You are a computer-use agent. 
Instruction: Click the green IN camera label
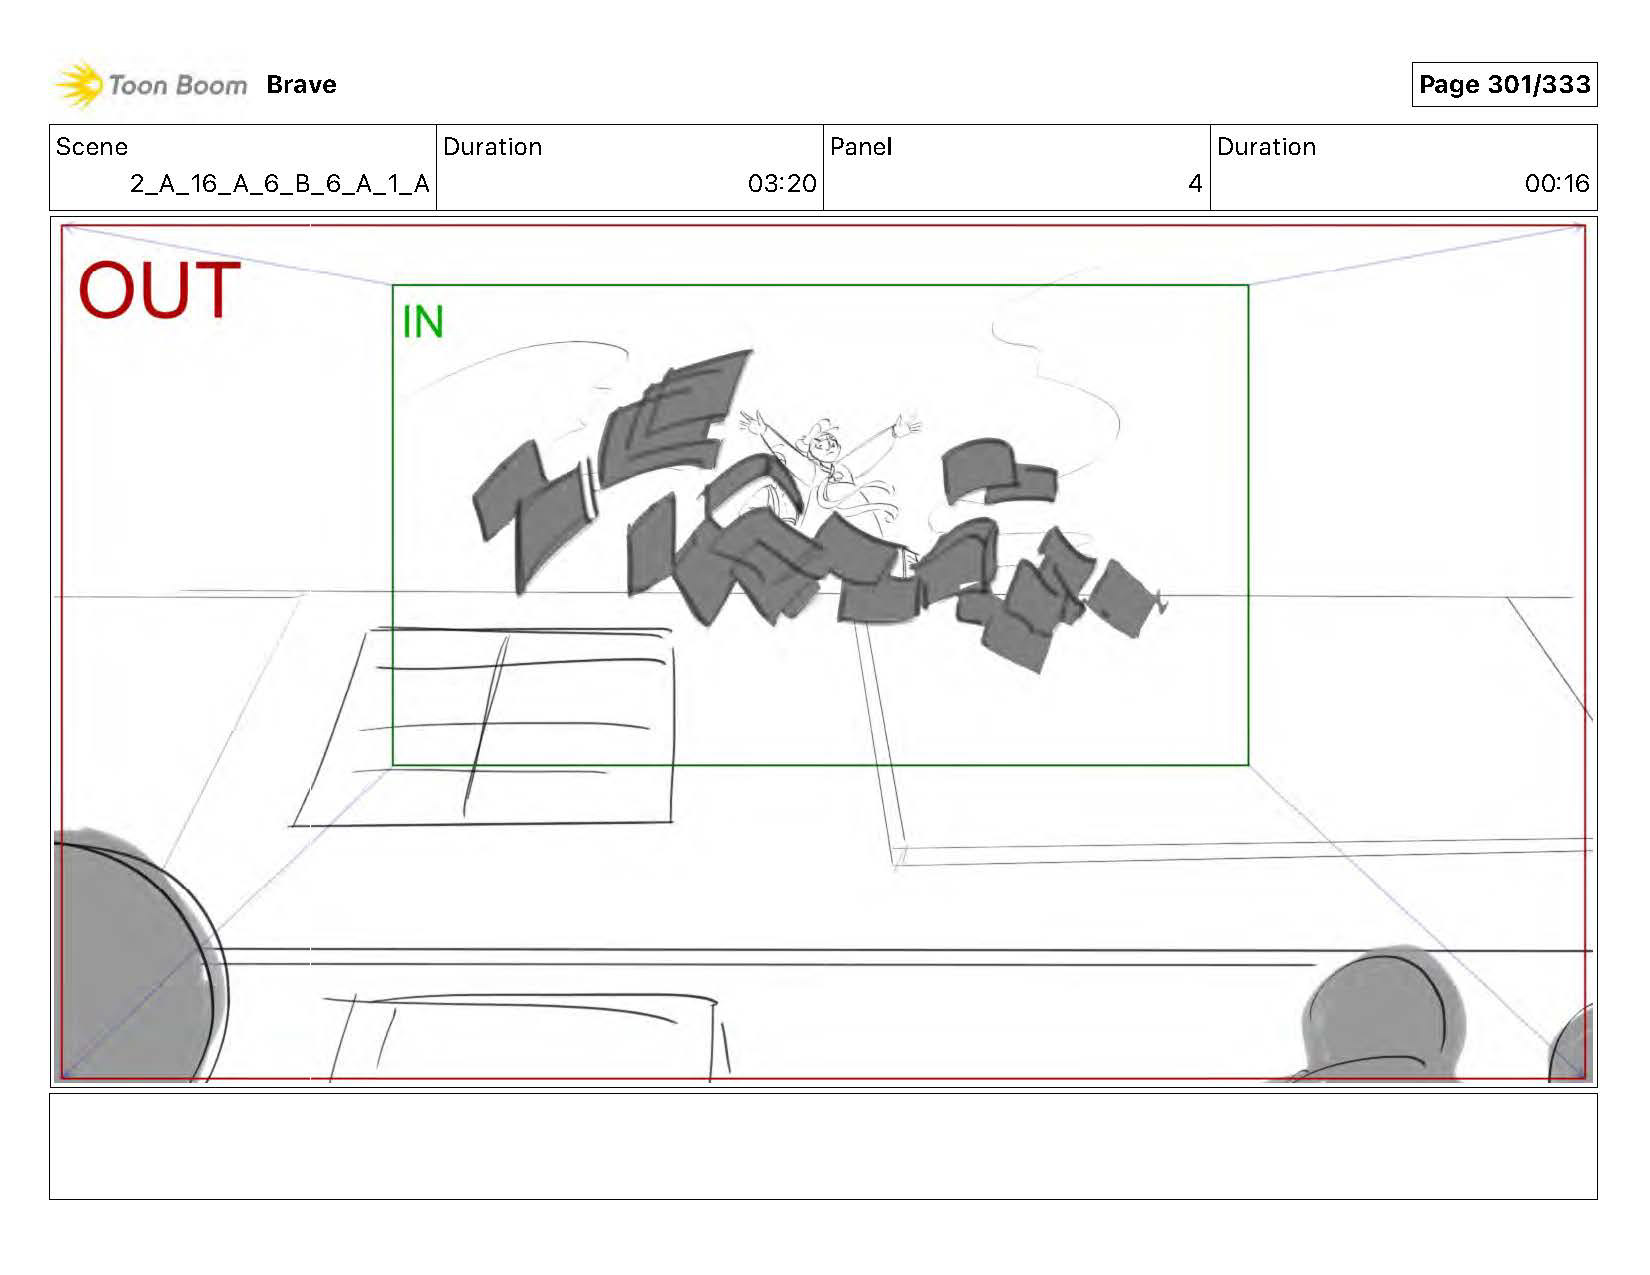click(x=423, y=322)
